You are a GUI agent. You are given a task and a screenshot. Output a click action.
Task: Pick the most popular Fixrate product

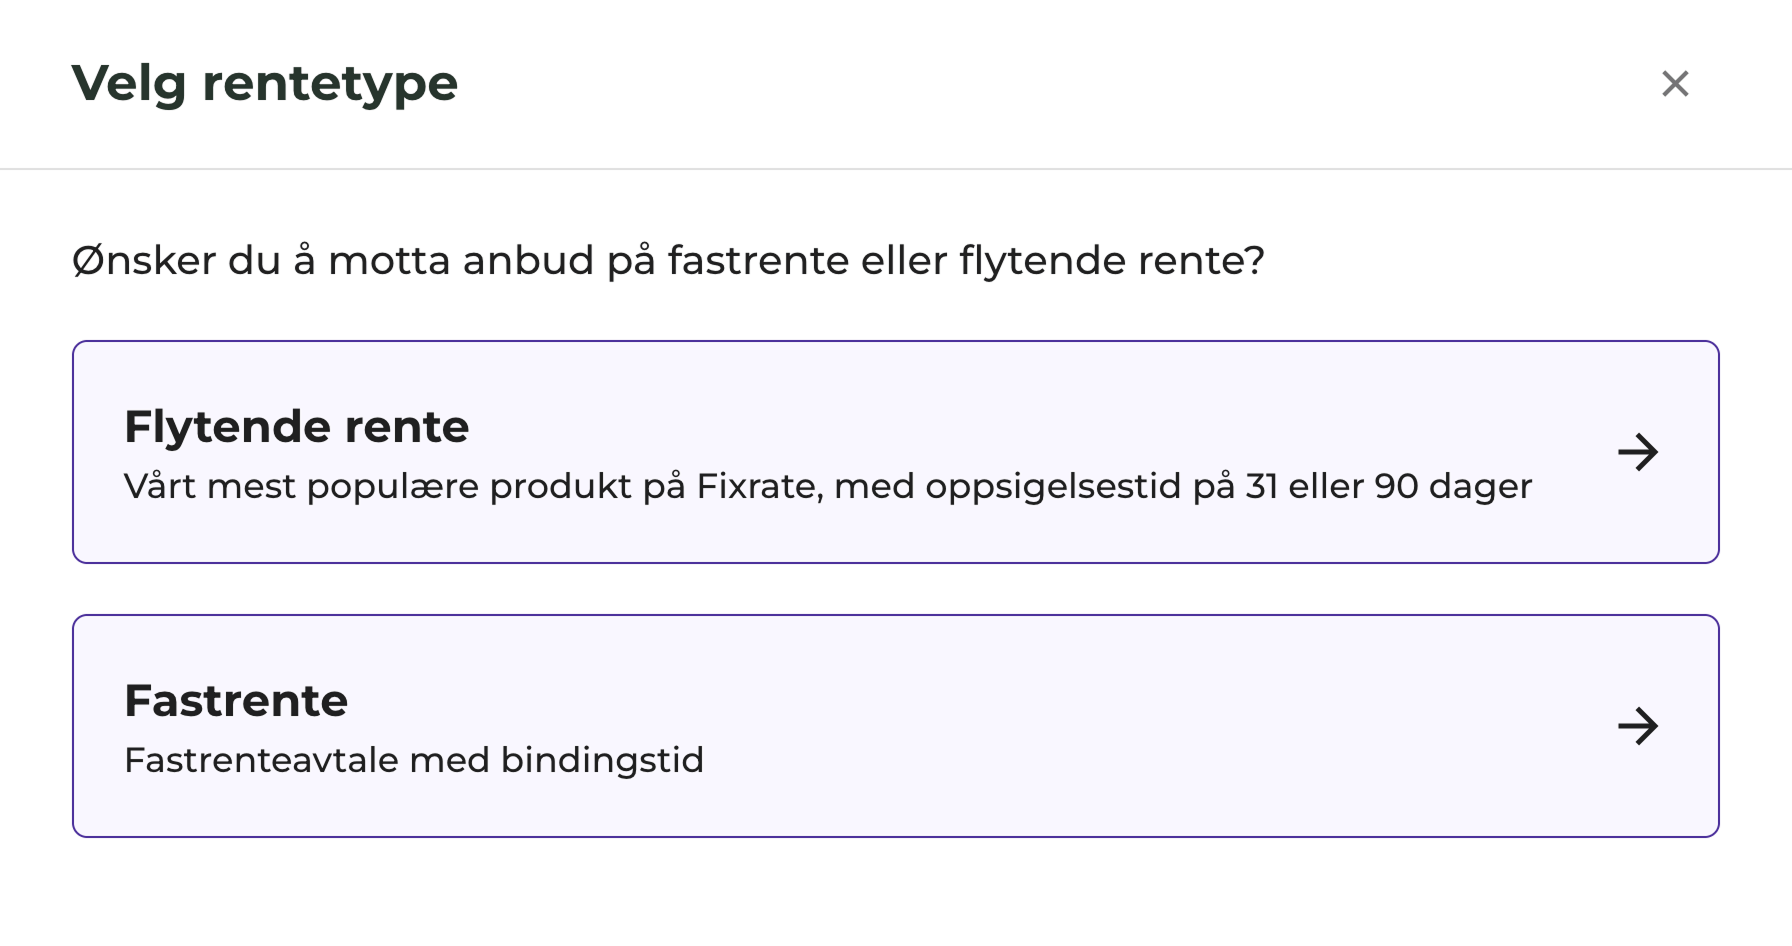pos(895,452)
